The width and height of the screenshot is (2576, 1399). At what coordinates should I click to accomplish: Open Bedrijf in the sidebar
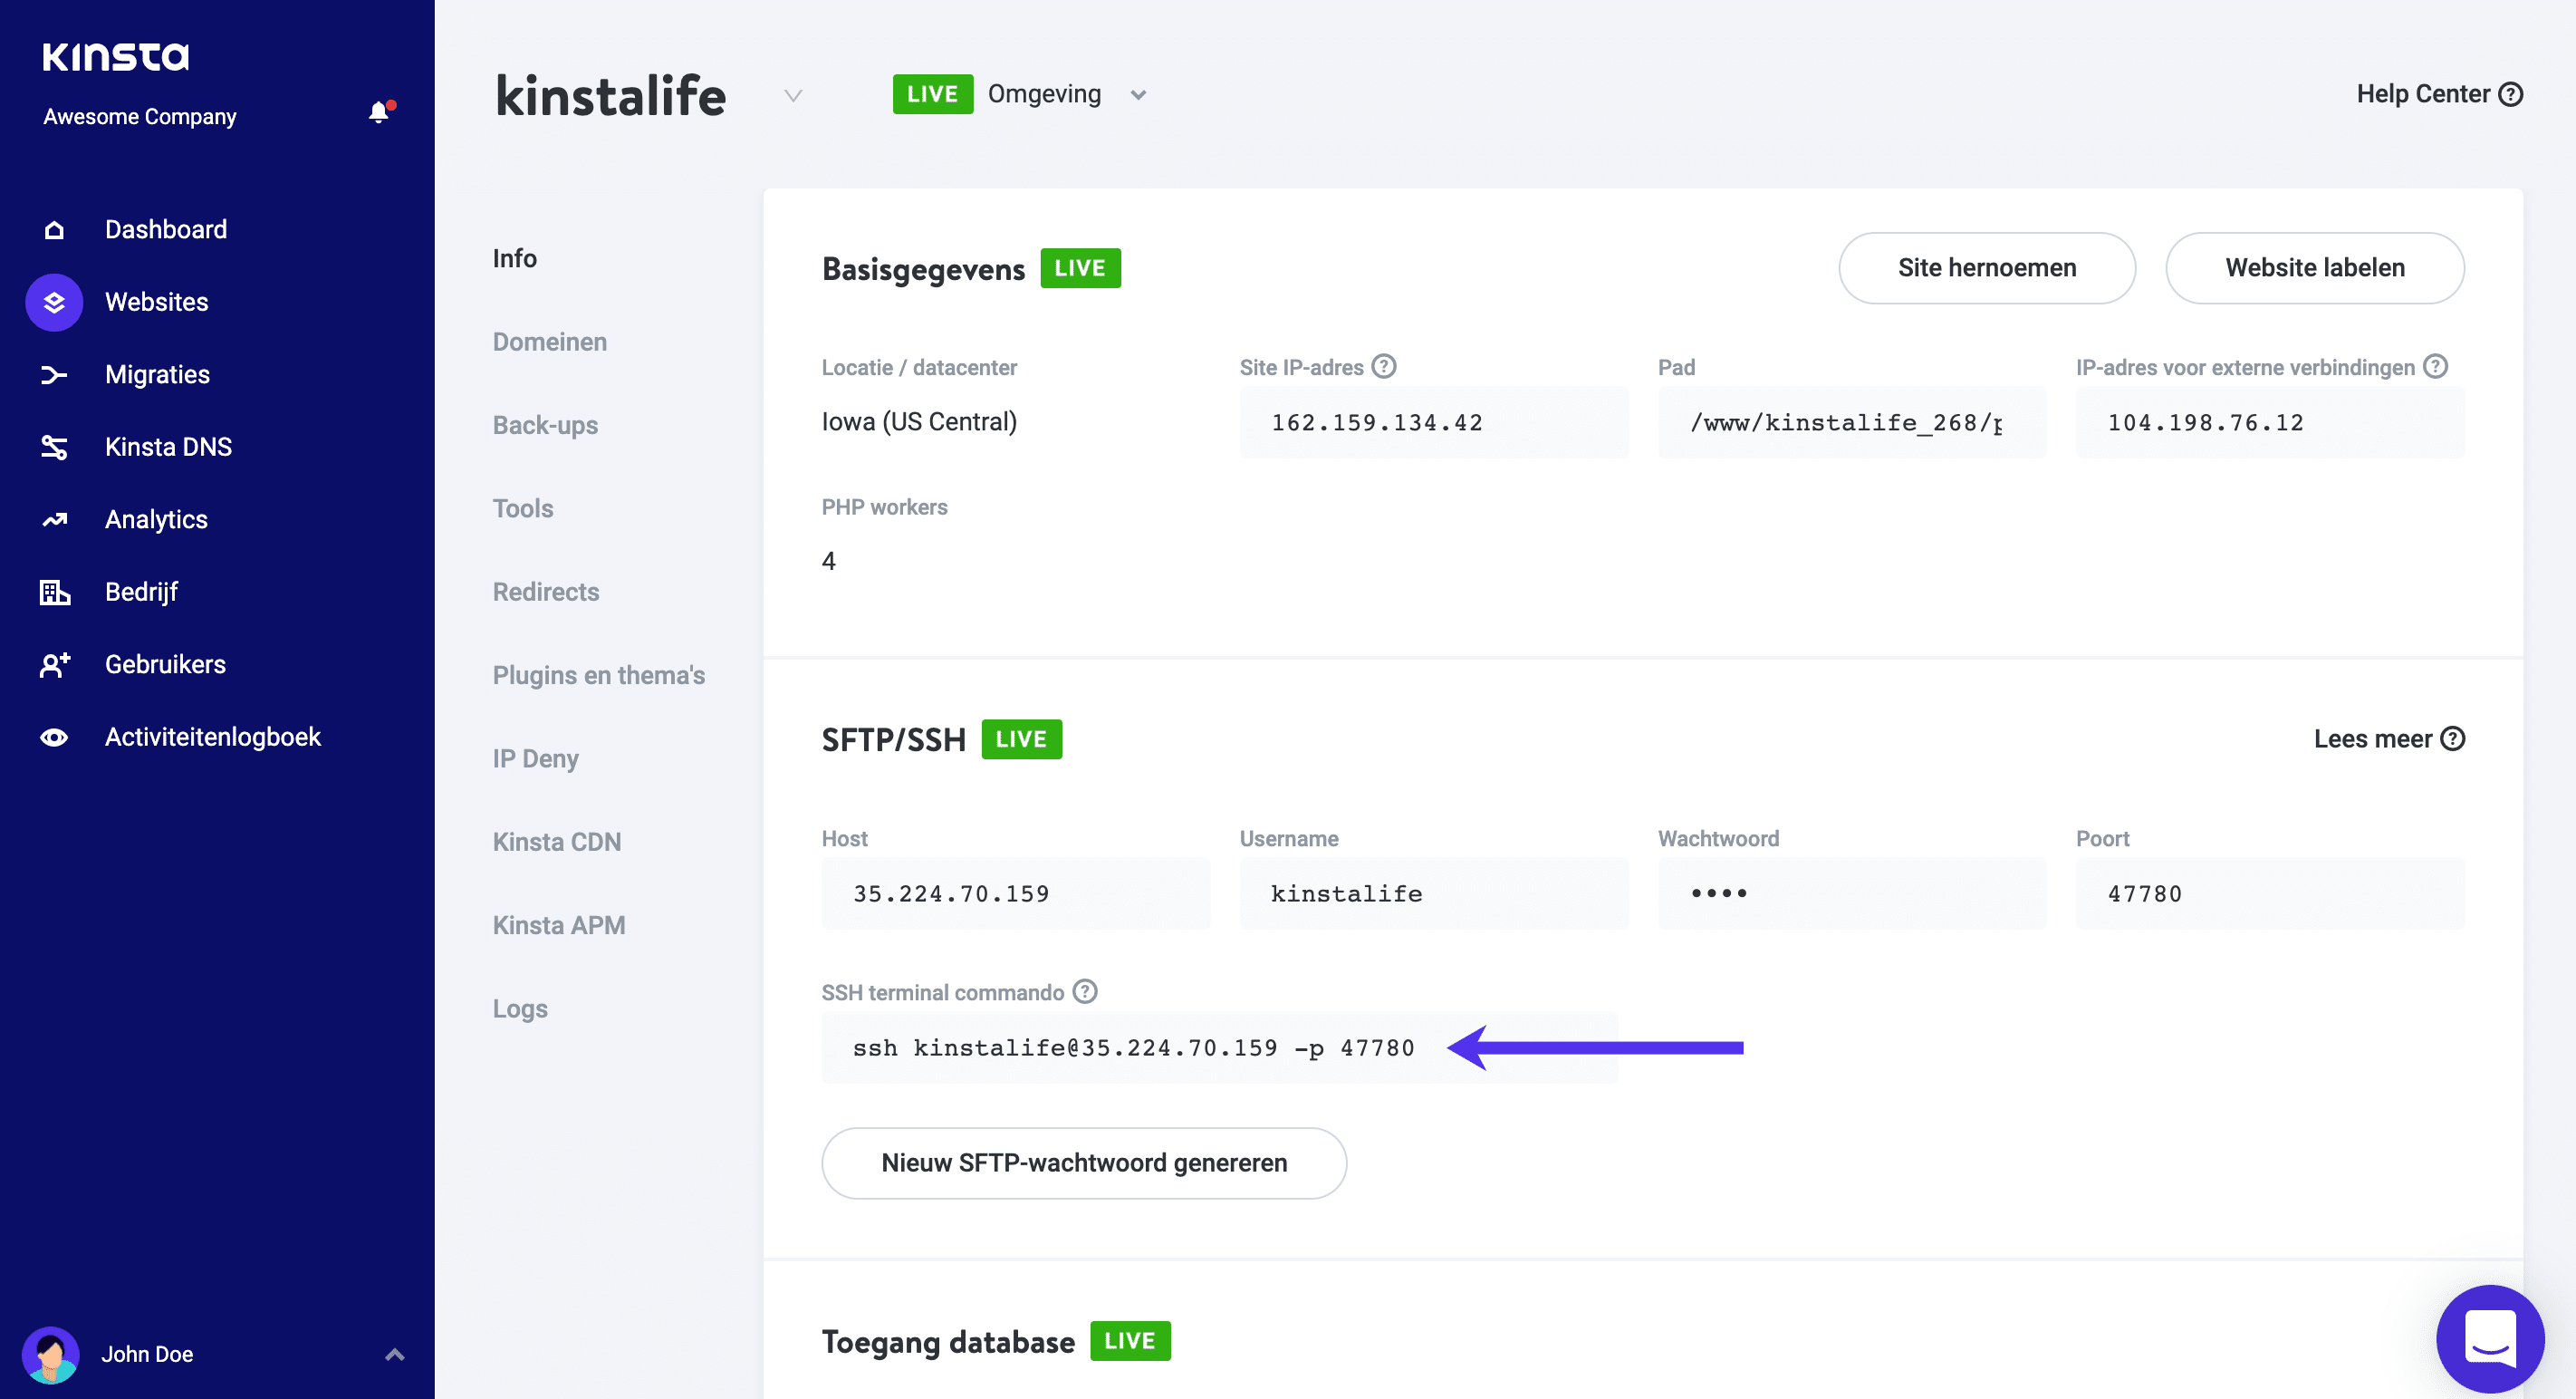(x=141, y=592)
